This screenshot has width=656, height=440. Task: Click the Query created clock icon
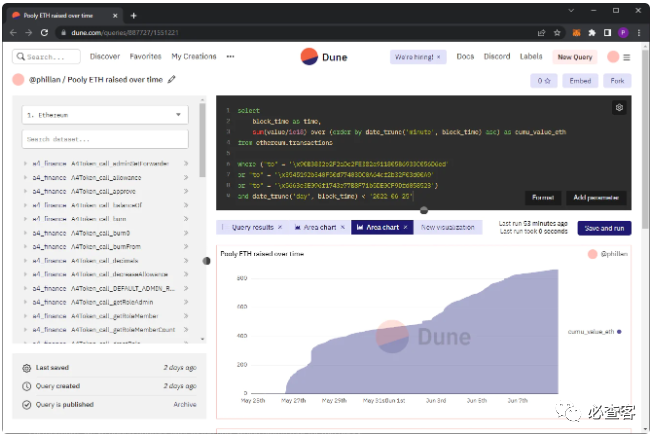26,386
